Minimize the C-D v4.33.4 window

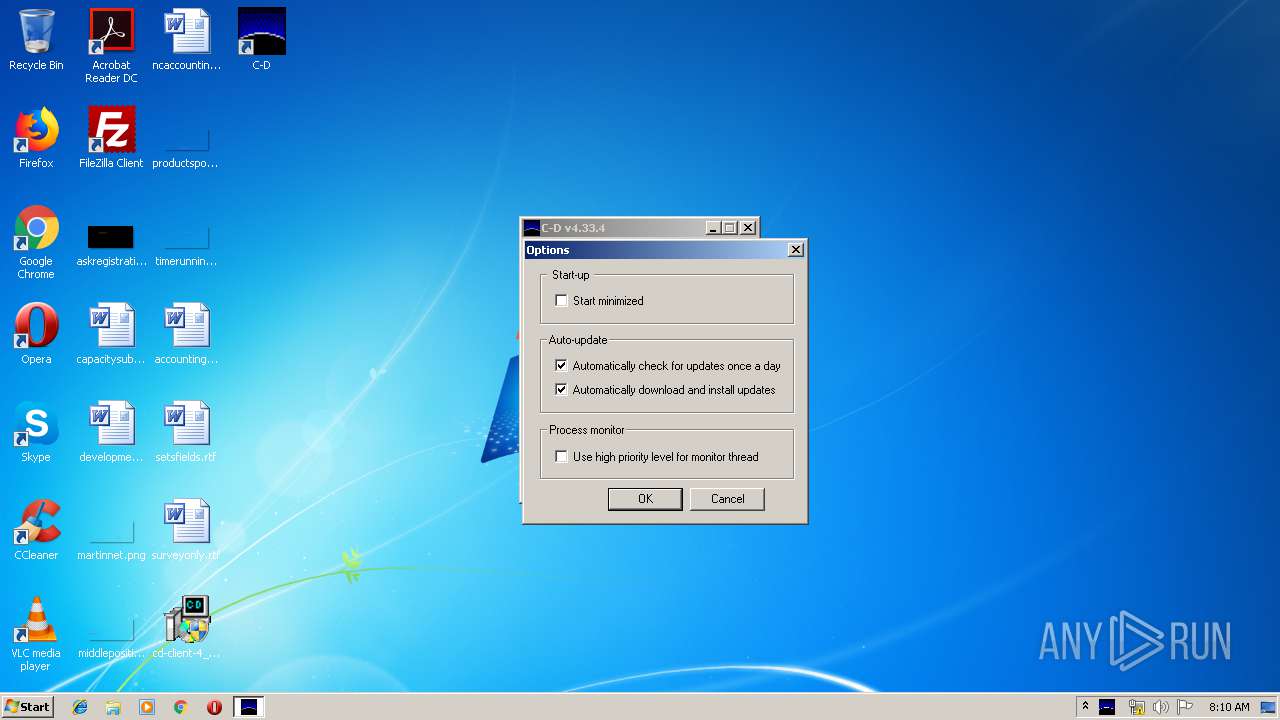coord(713,228)
